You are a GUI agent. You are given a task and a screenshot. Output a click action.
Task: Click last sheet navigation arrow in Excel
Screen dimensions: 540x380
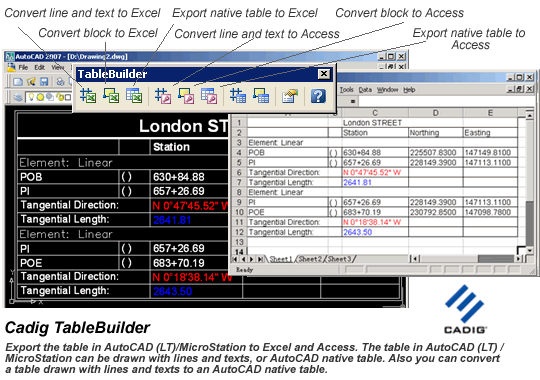(x=260, y=259)
